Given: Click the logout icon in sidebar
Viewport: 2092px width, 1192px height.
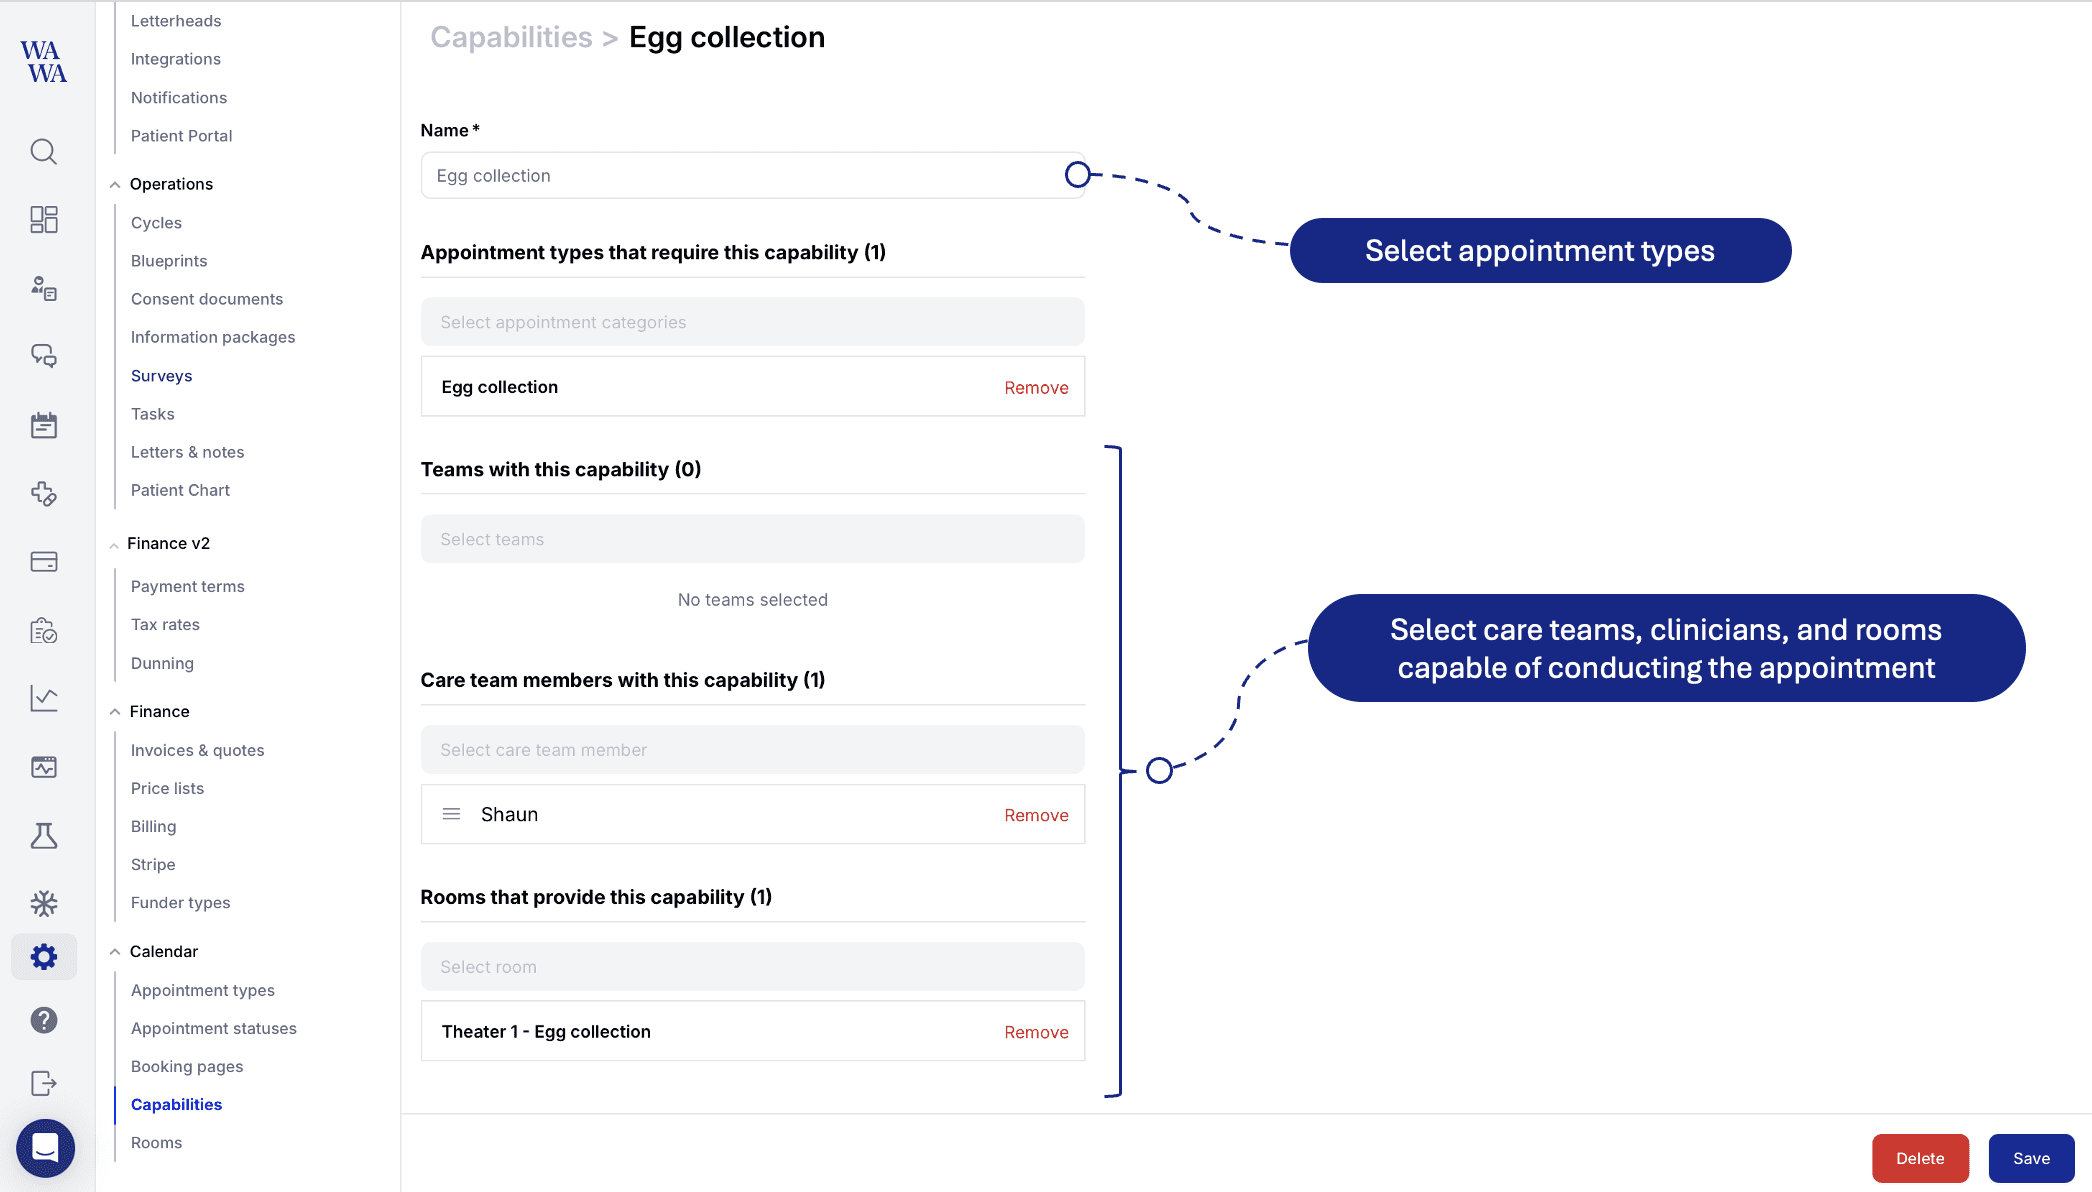Looking at the screenshot, I should pos(44,1083).
